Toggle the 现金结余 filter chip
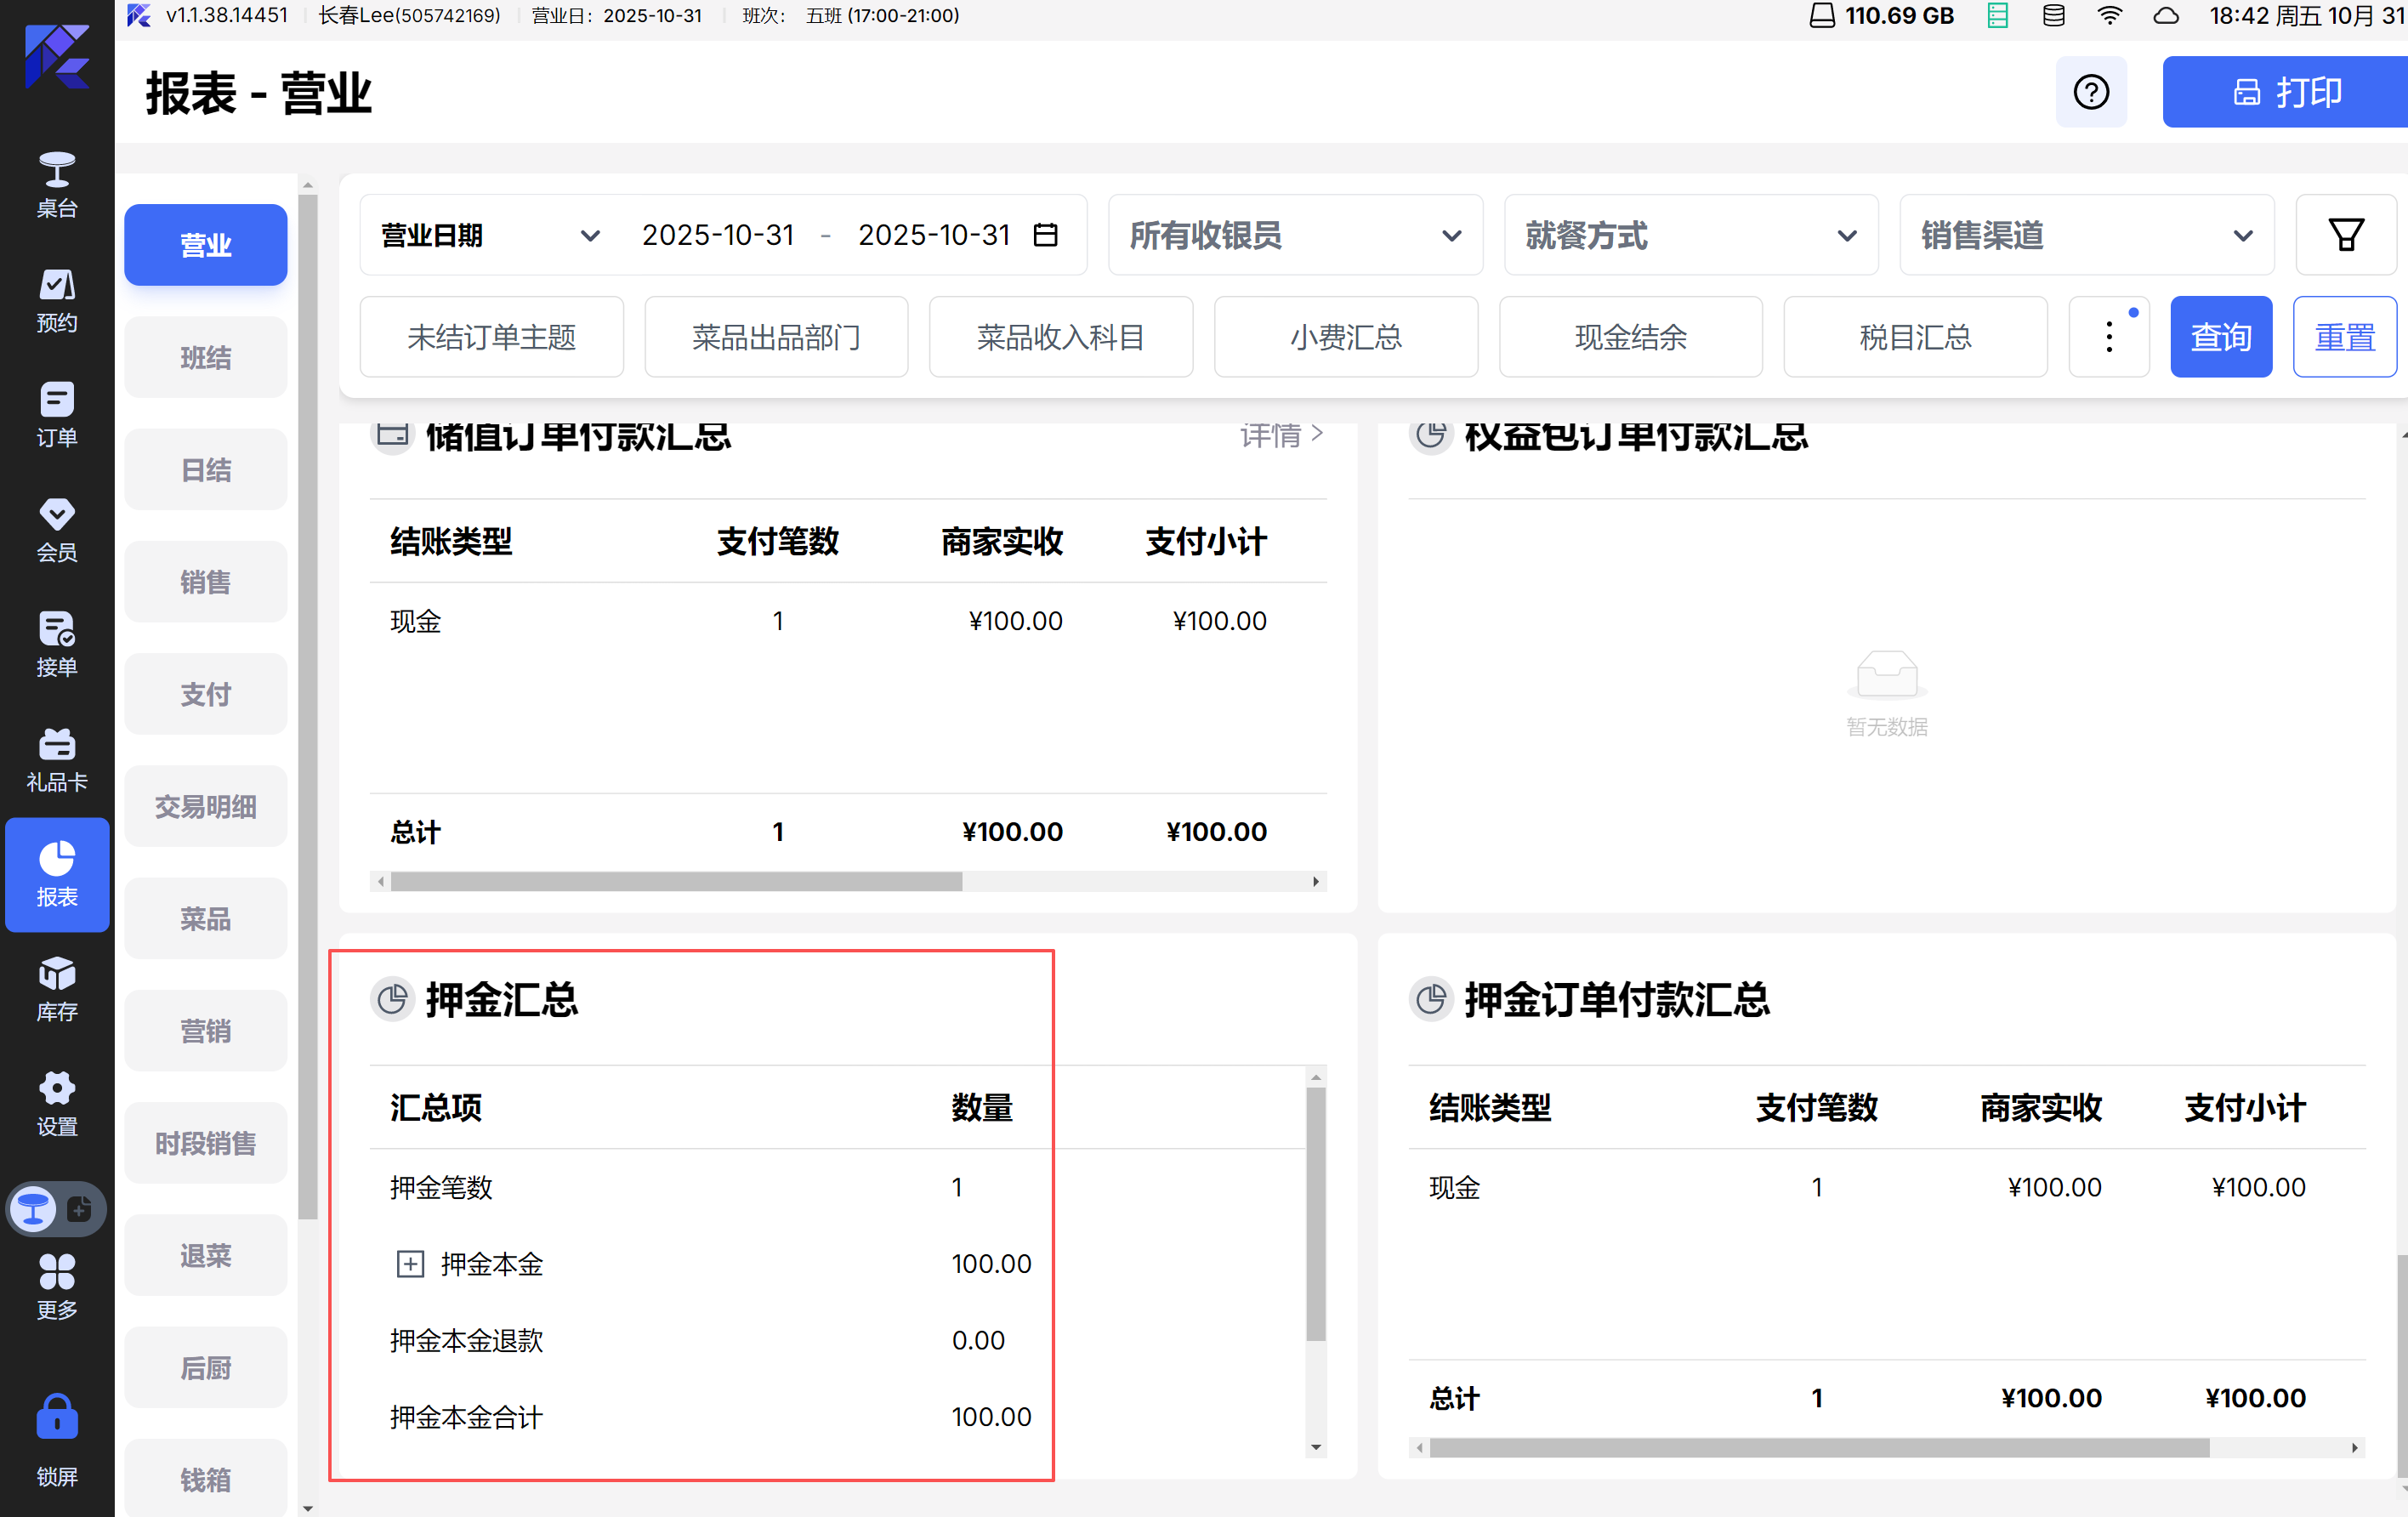The height and width of the screenshot is (1517, 2408). pos(1630,337)
